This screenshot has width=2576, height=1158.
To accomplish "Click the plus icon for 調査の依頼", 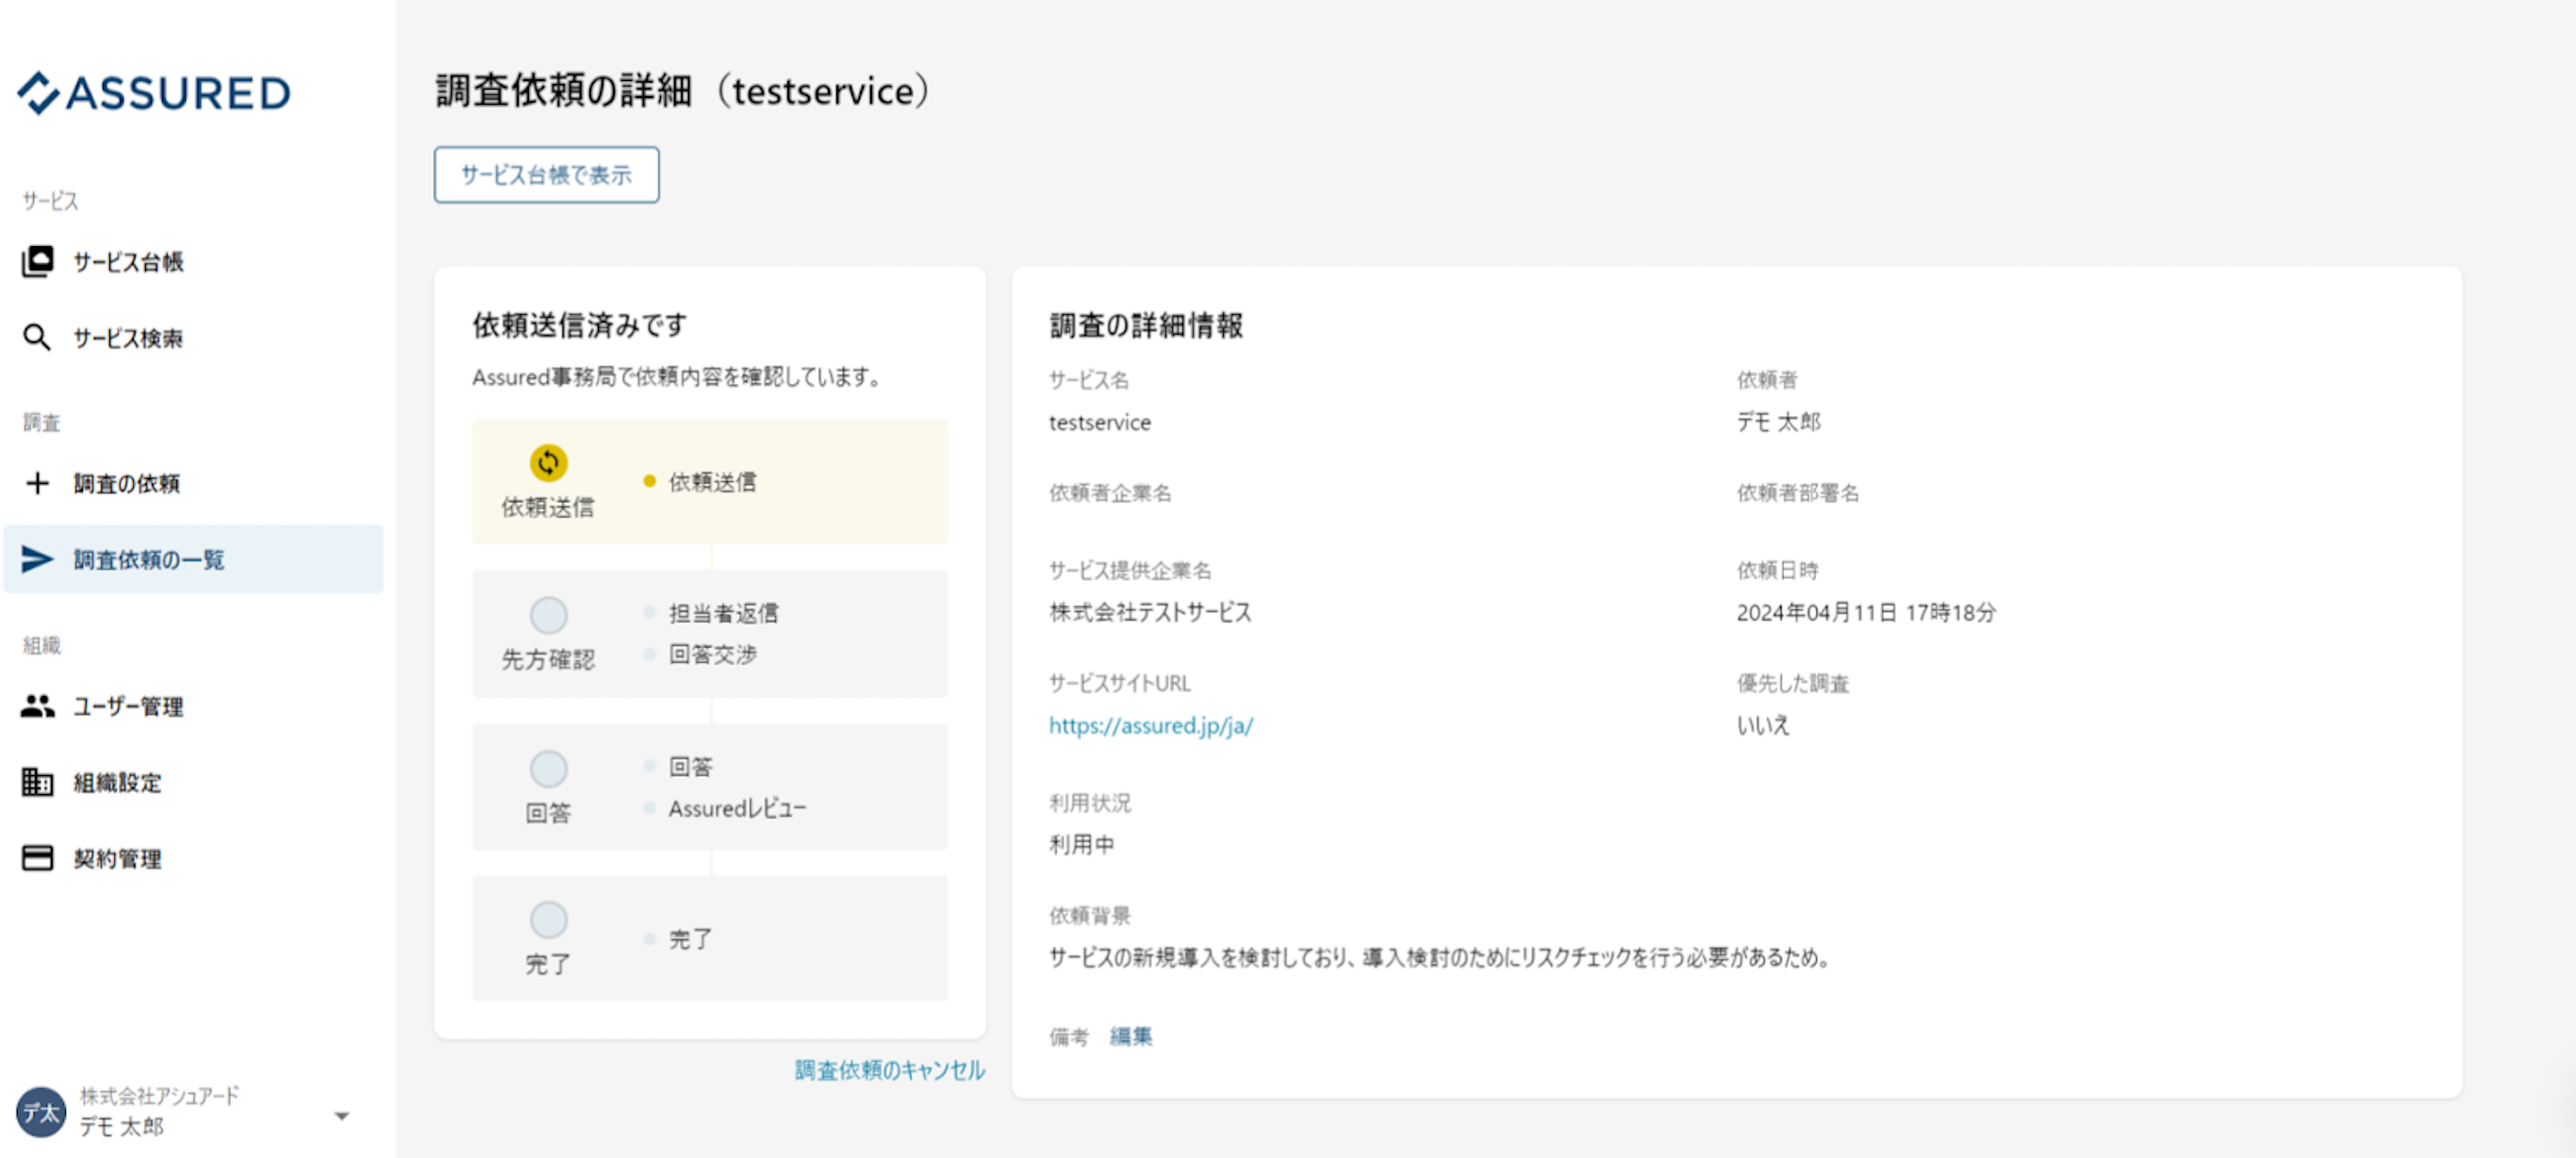I will pos(37,483).
